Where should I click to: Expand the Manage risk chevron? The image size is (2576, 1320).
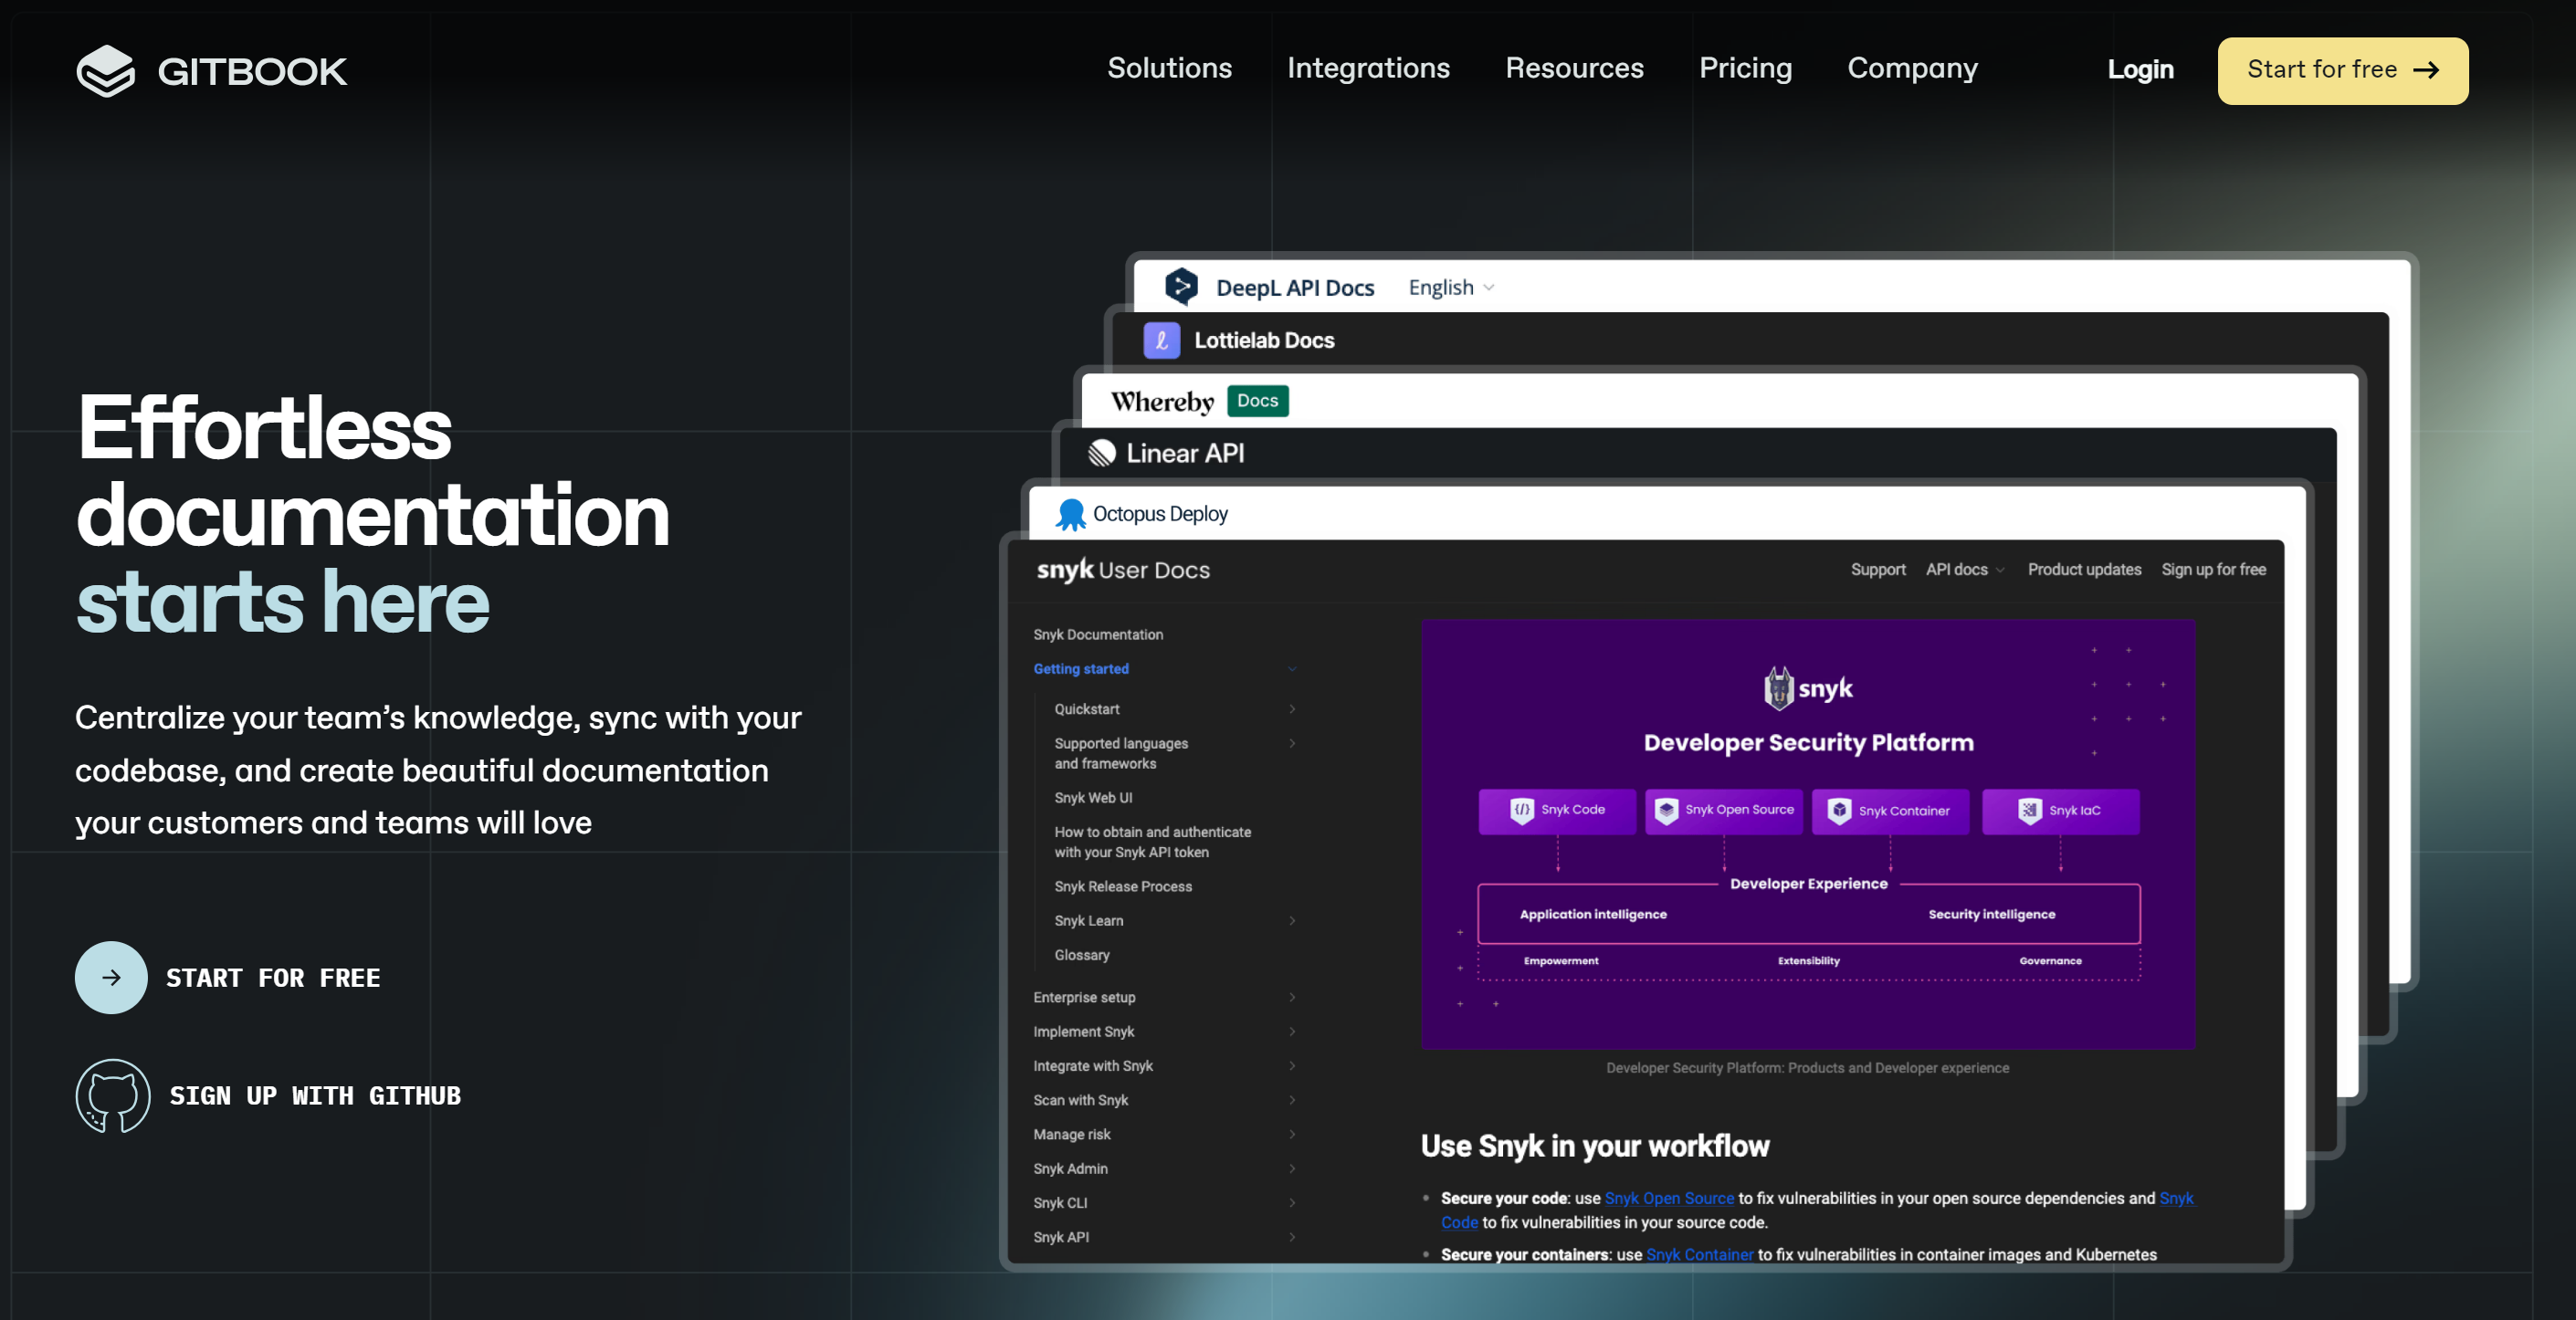[1291, 1134]
